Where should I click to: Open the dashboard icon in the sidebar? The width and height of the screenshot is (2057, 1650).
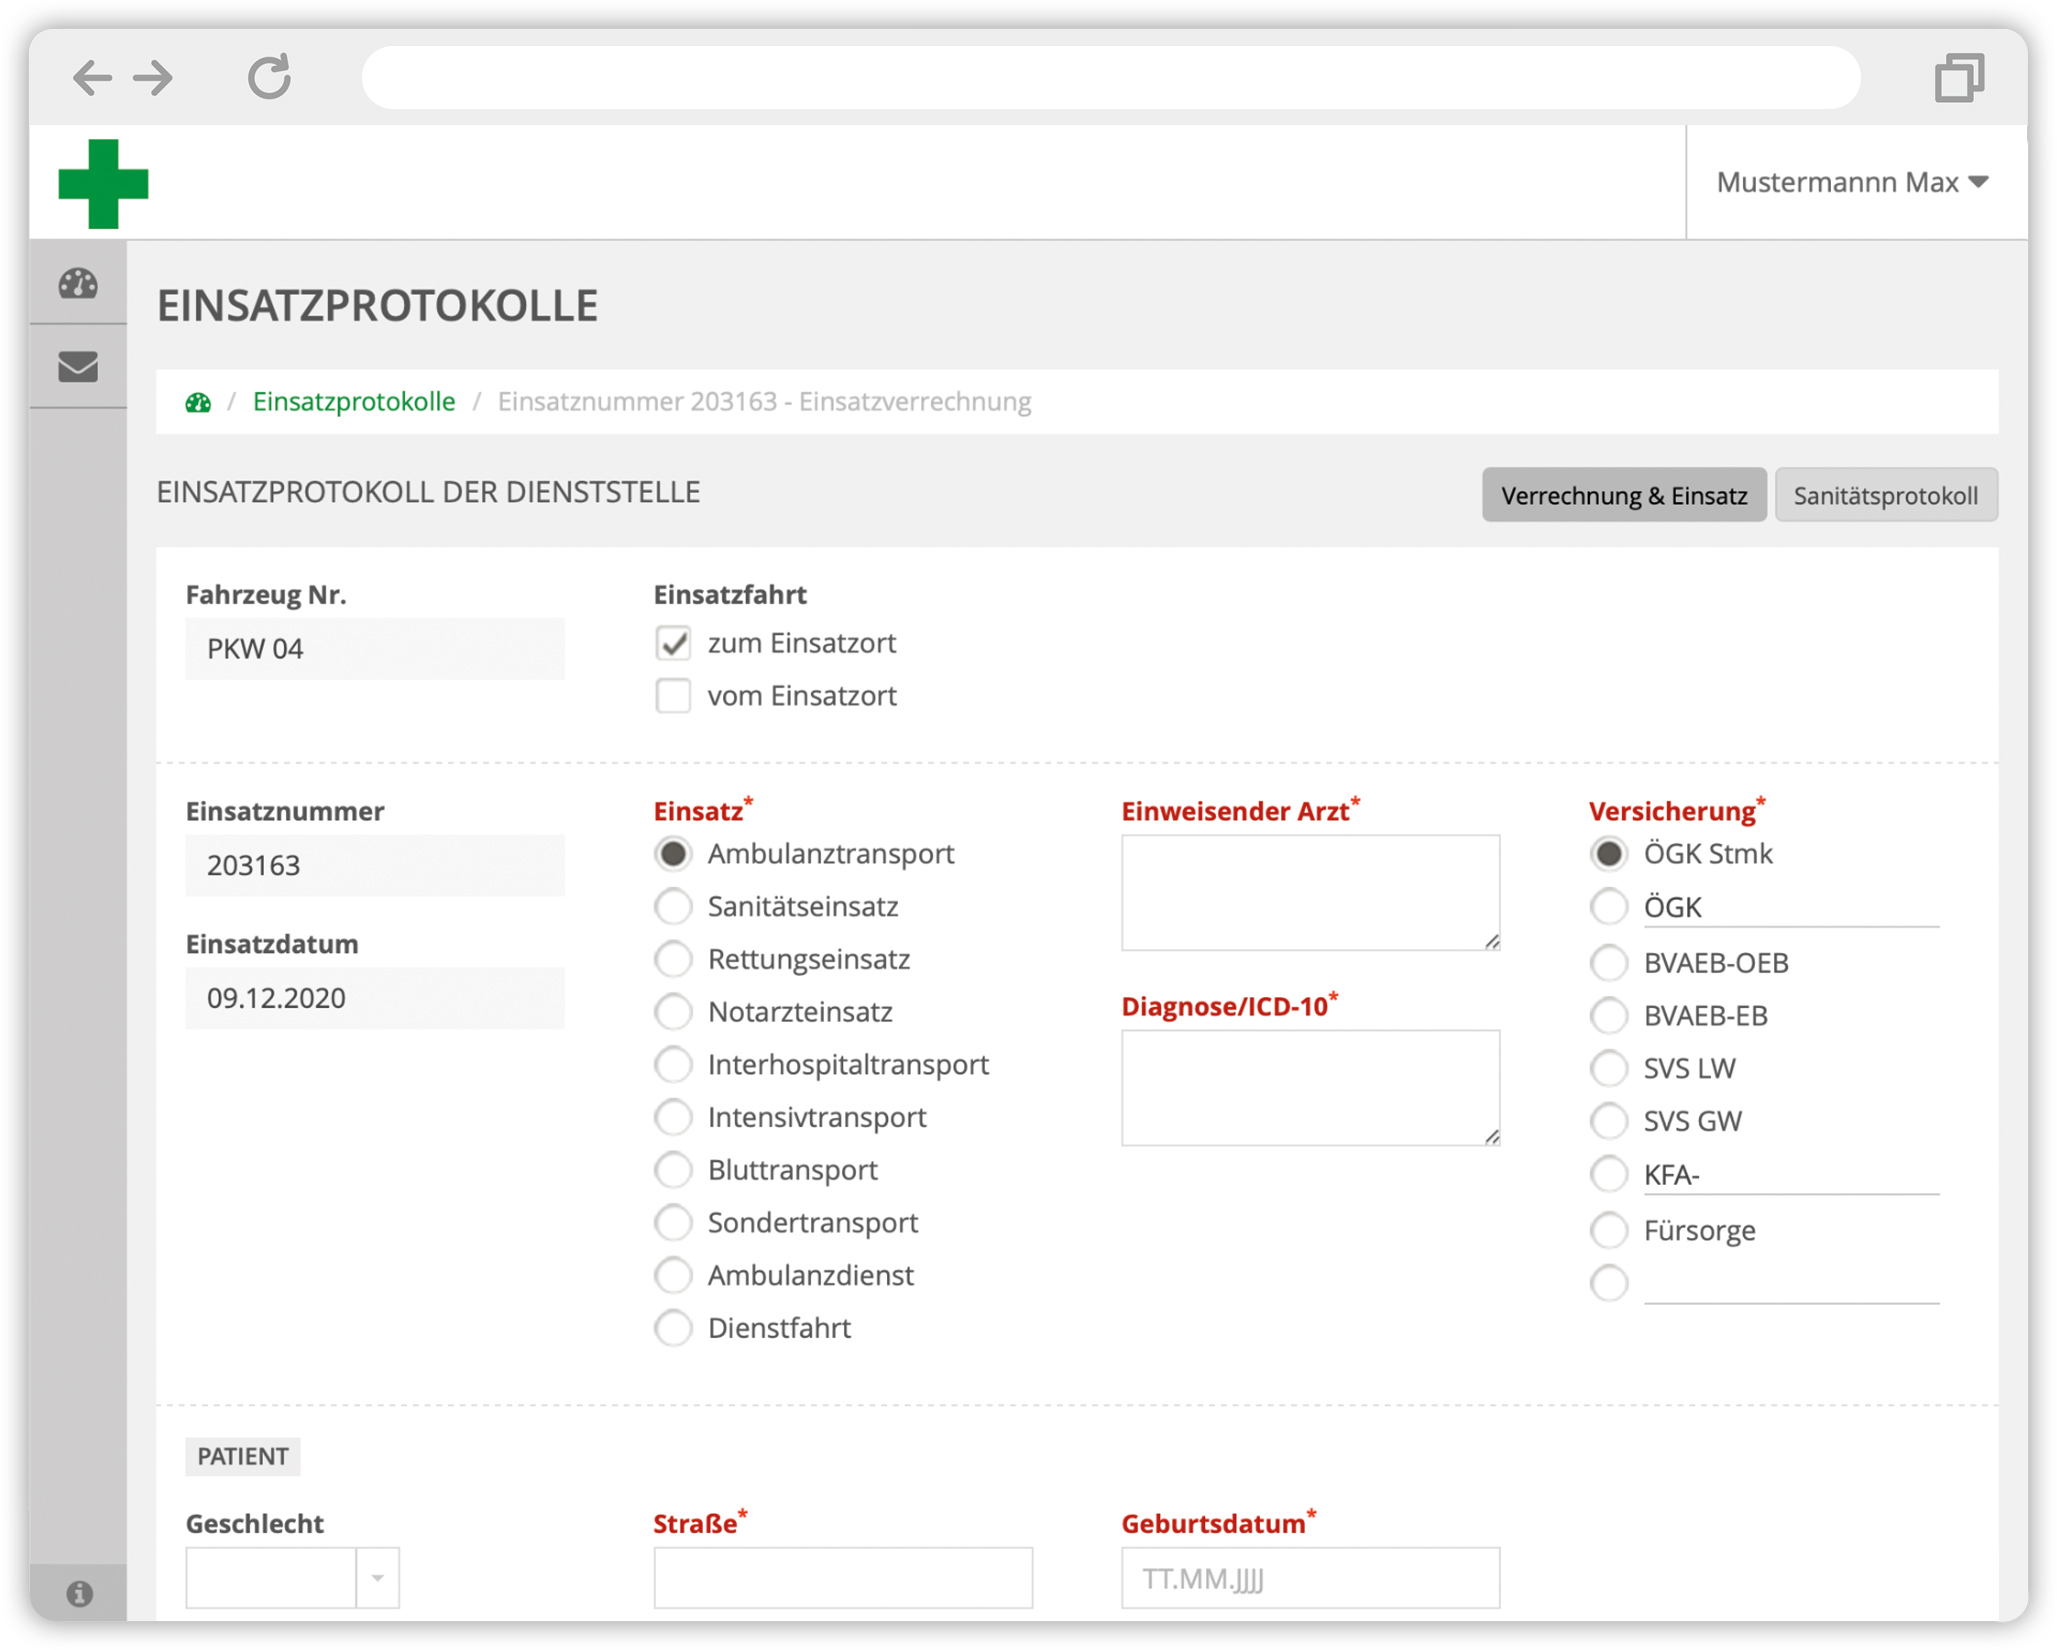(x=78, y=284)
